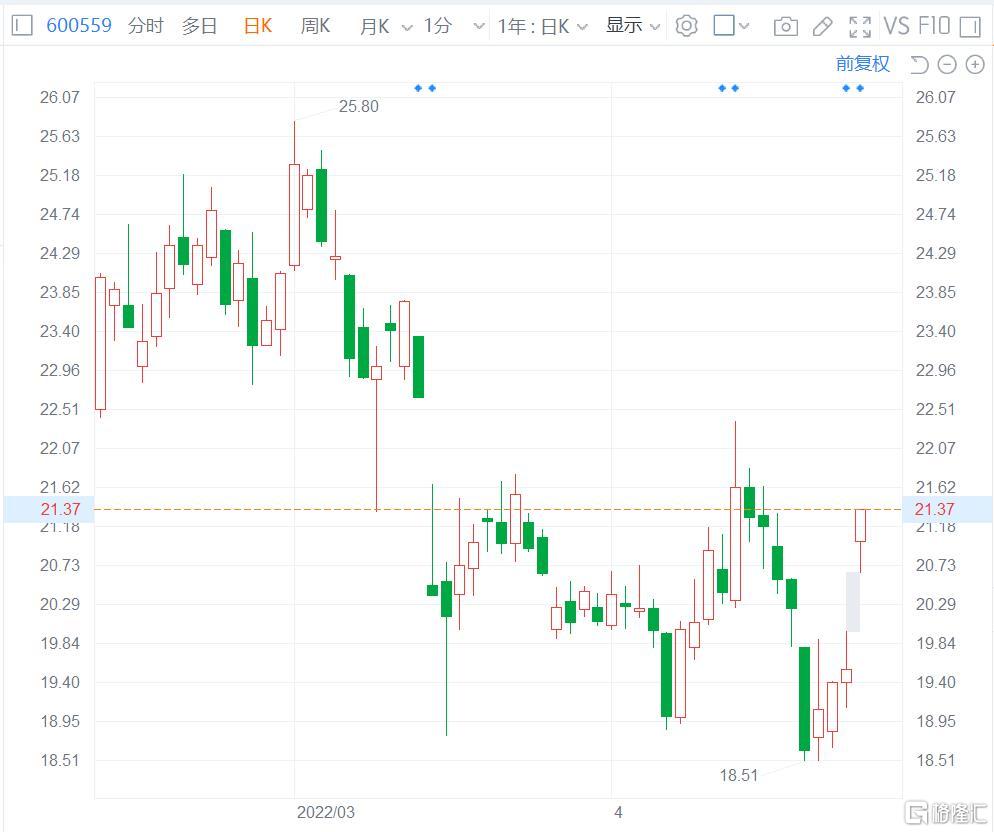This screenshot has height=832, width=994.
Task: Click the first blue diamond event marker pair
Action: [x=425, y=88]
